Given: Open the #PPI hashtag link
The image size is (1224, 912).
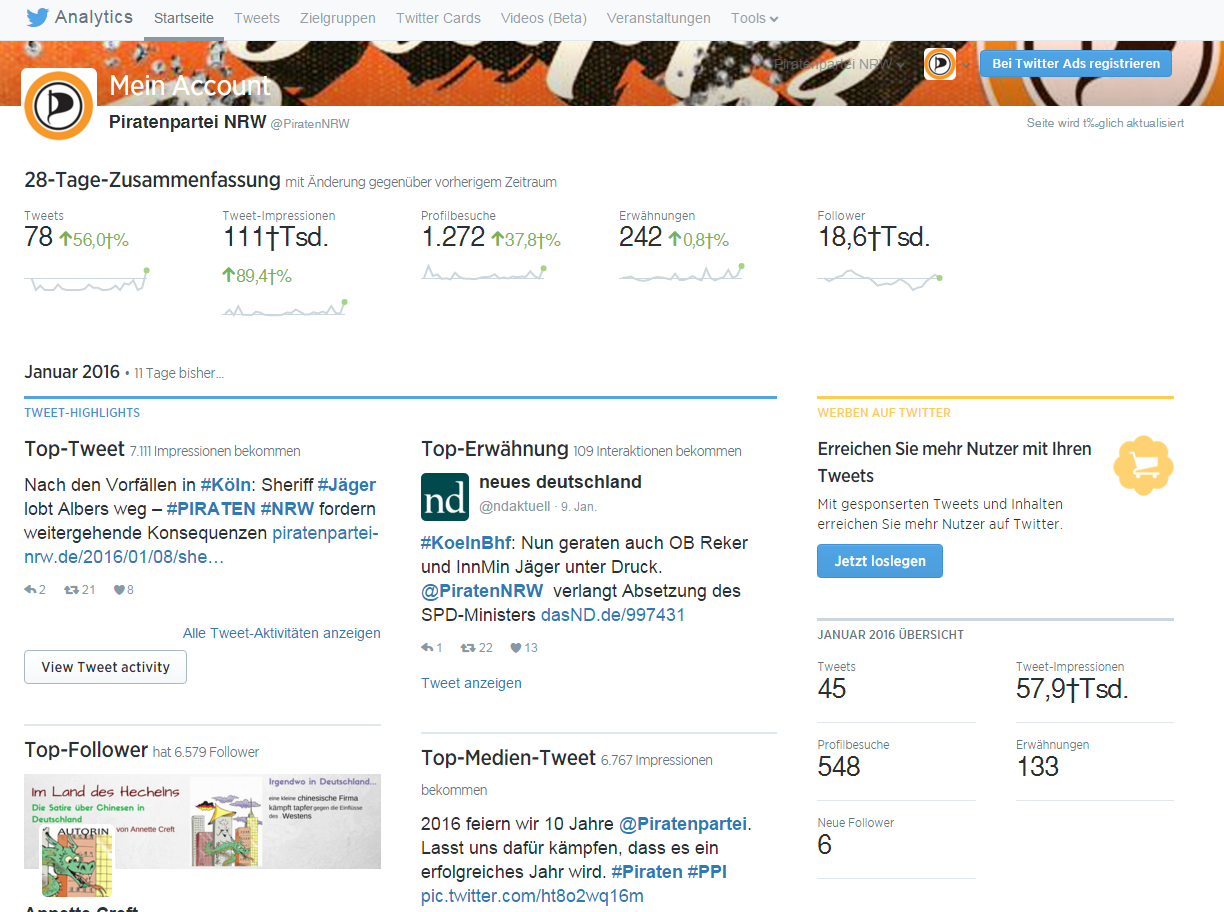Looking at the screenshot, I should [x=707, y=872].
